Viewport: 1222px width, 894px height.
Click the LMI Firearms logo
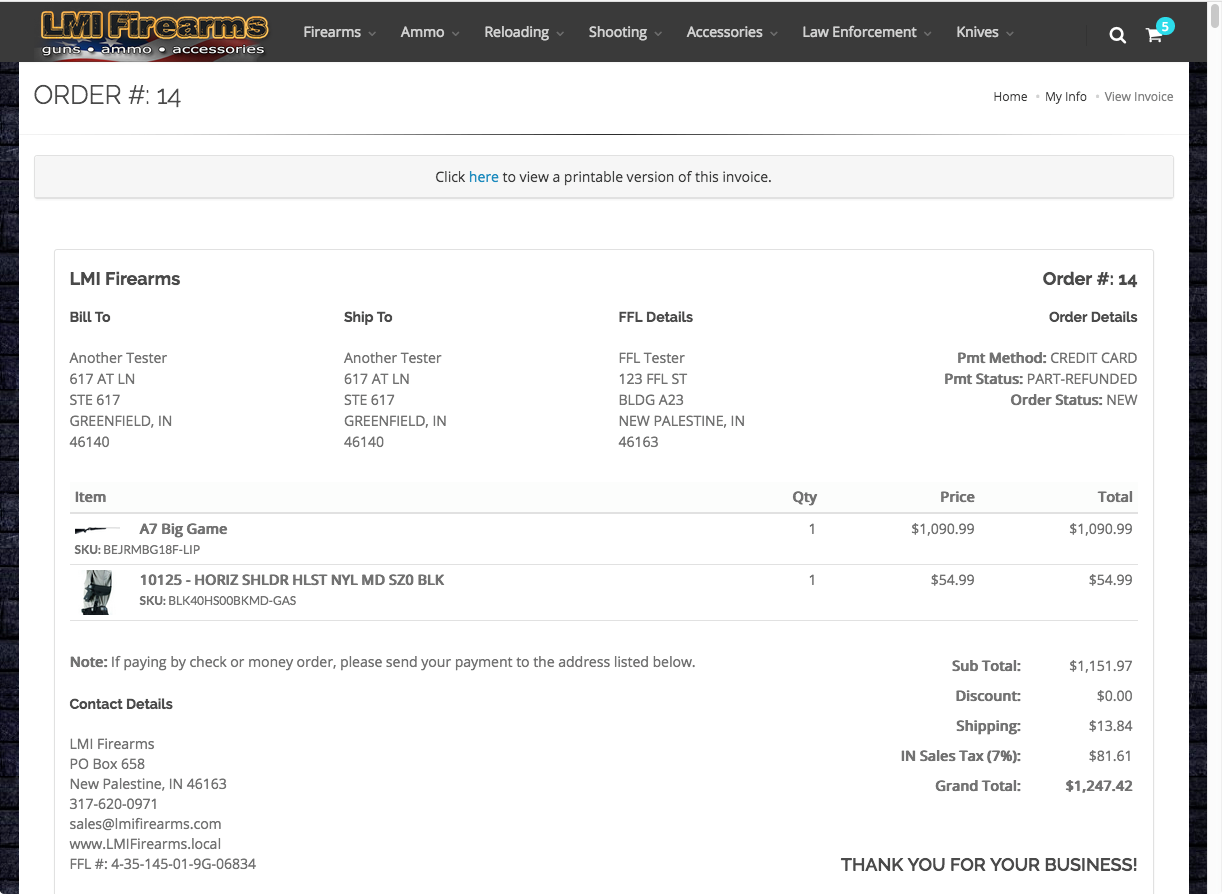click(x=154, y=33)
